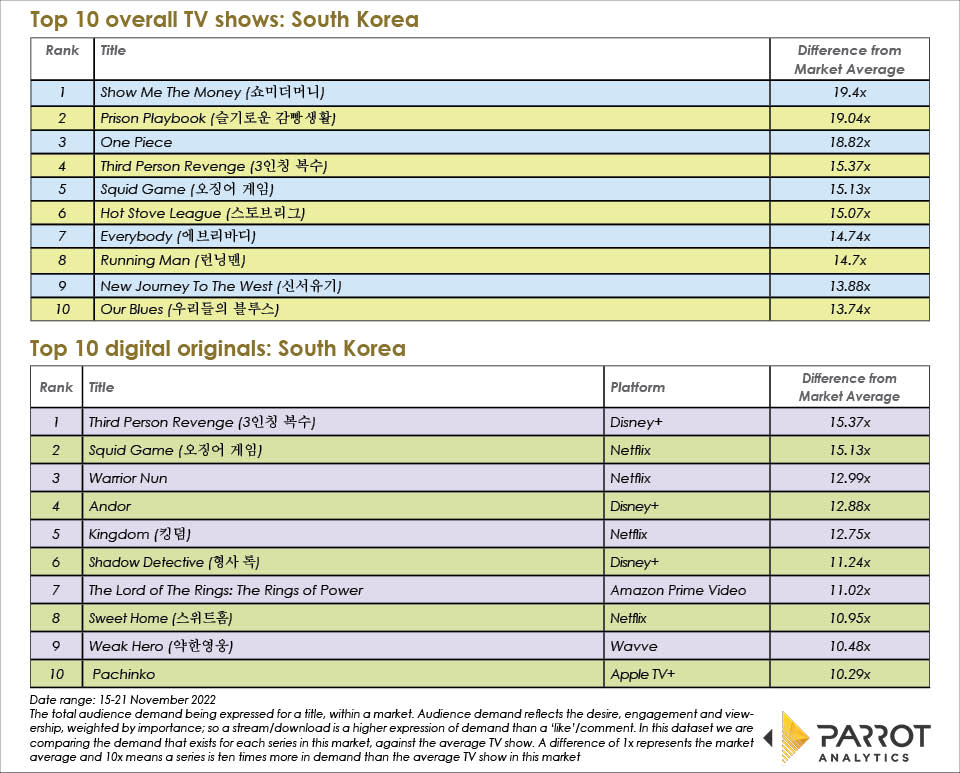
Task: Click the 'Show Me The Money' title
Action: tap(212, 92)
